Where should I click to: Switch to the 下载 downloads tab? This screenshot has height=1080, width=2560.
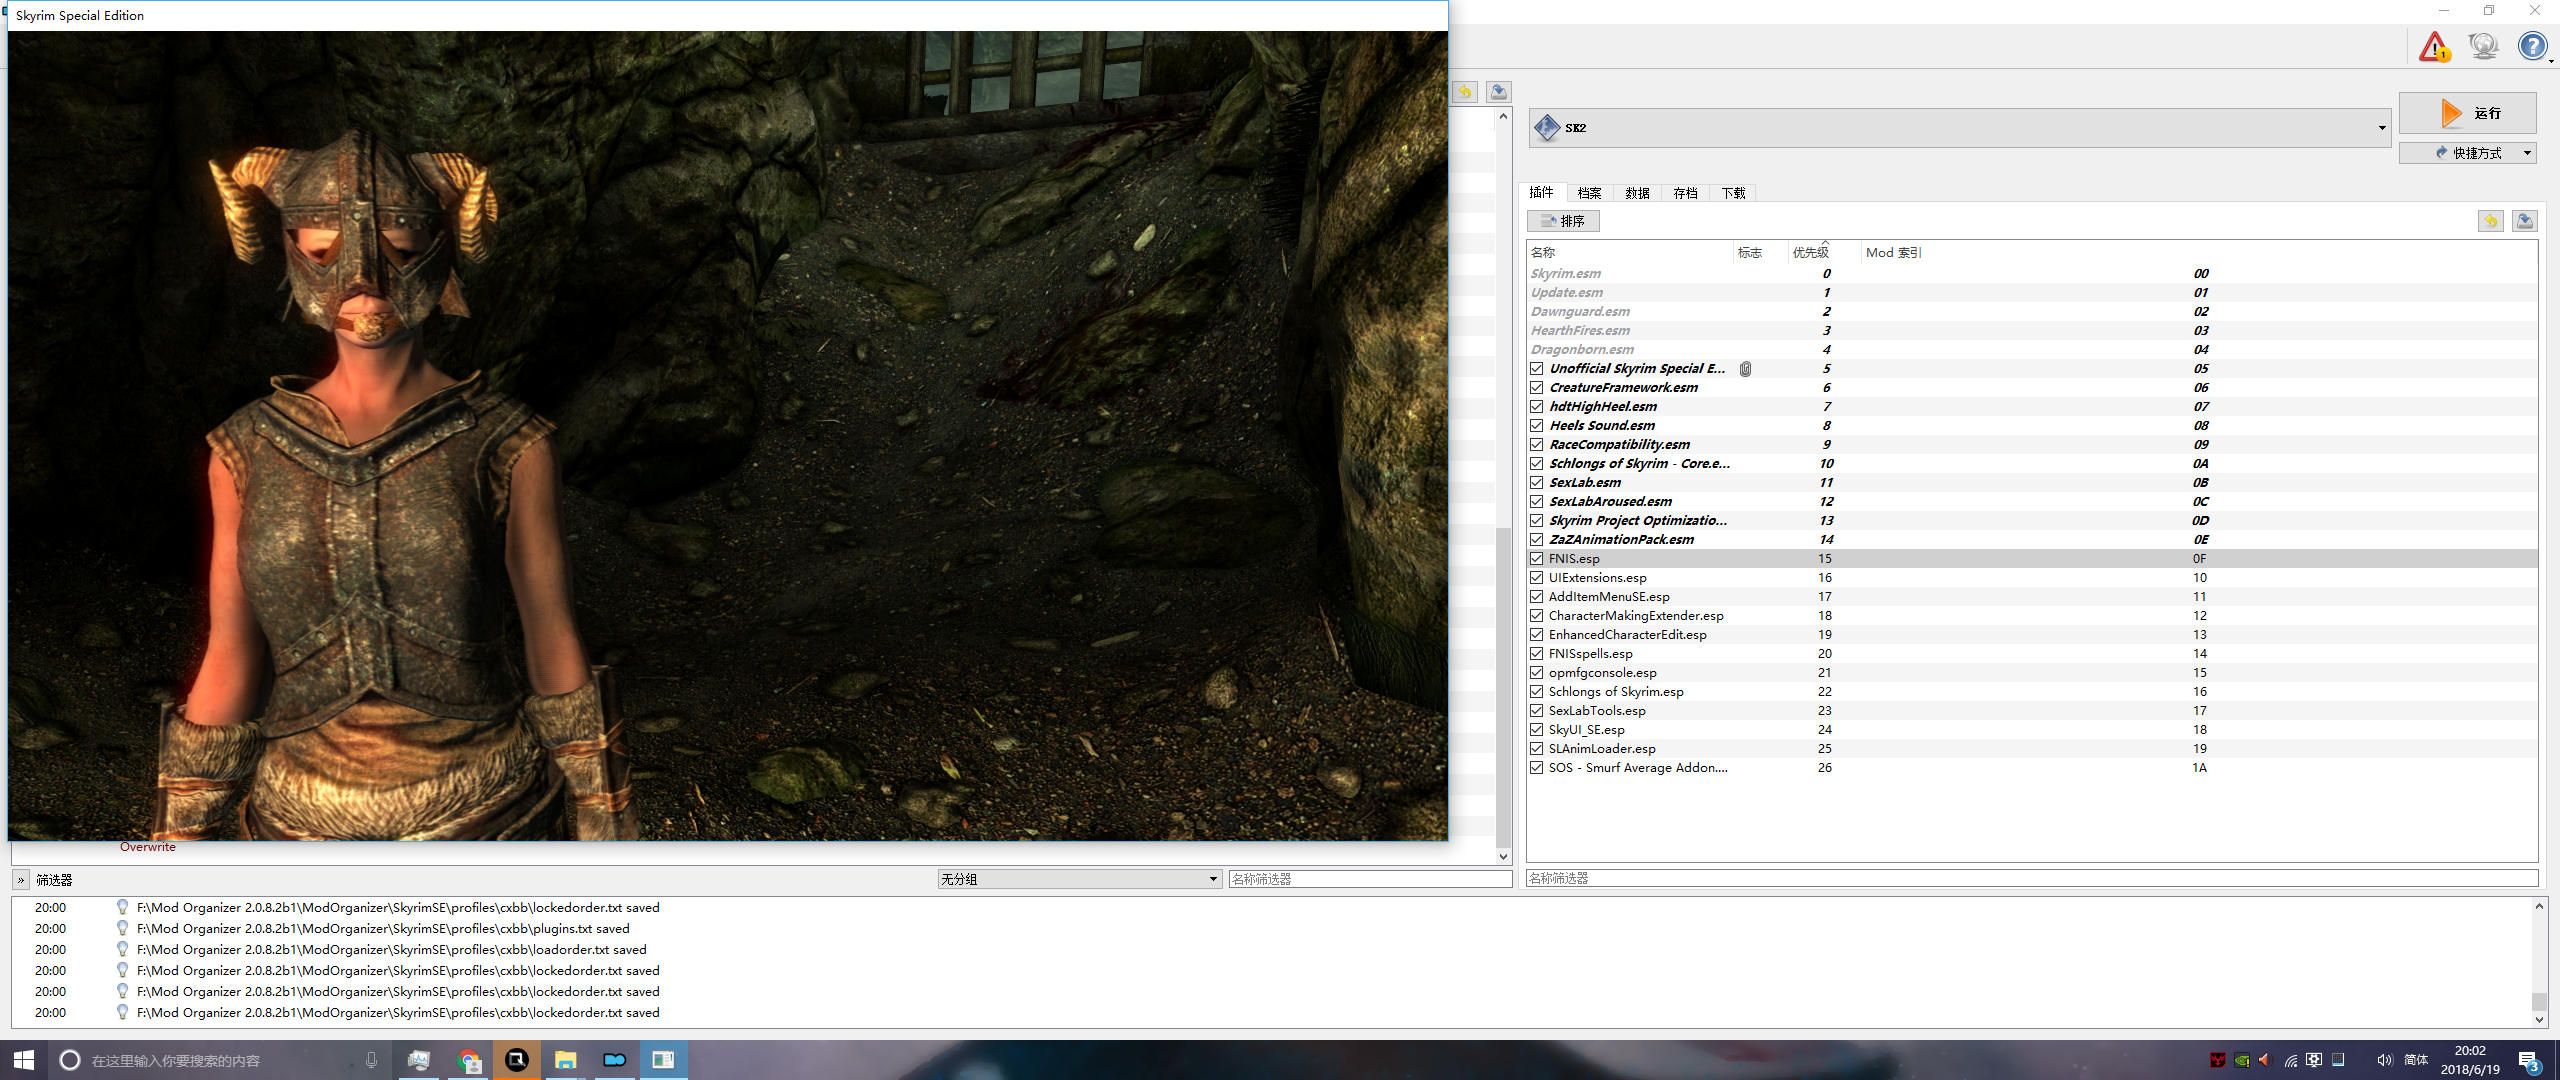(1733, 193)
